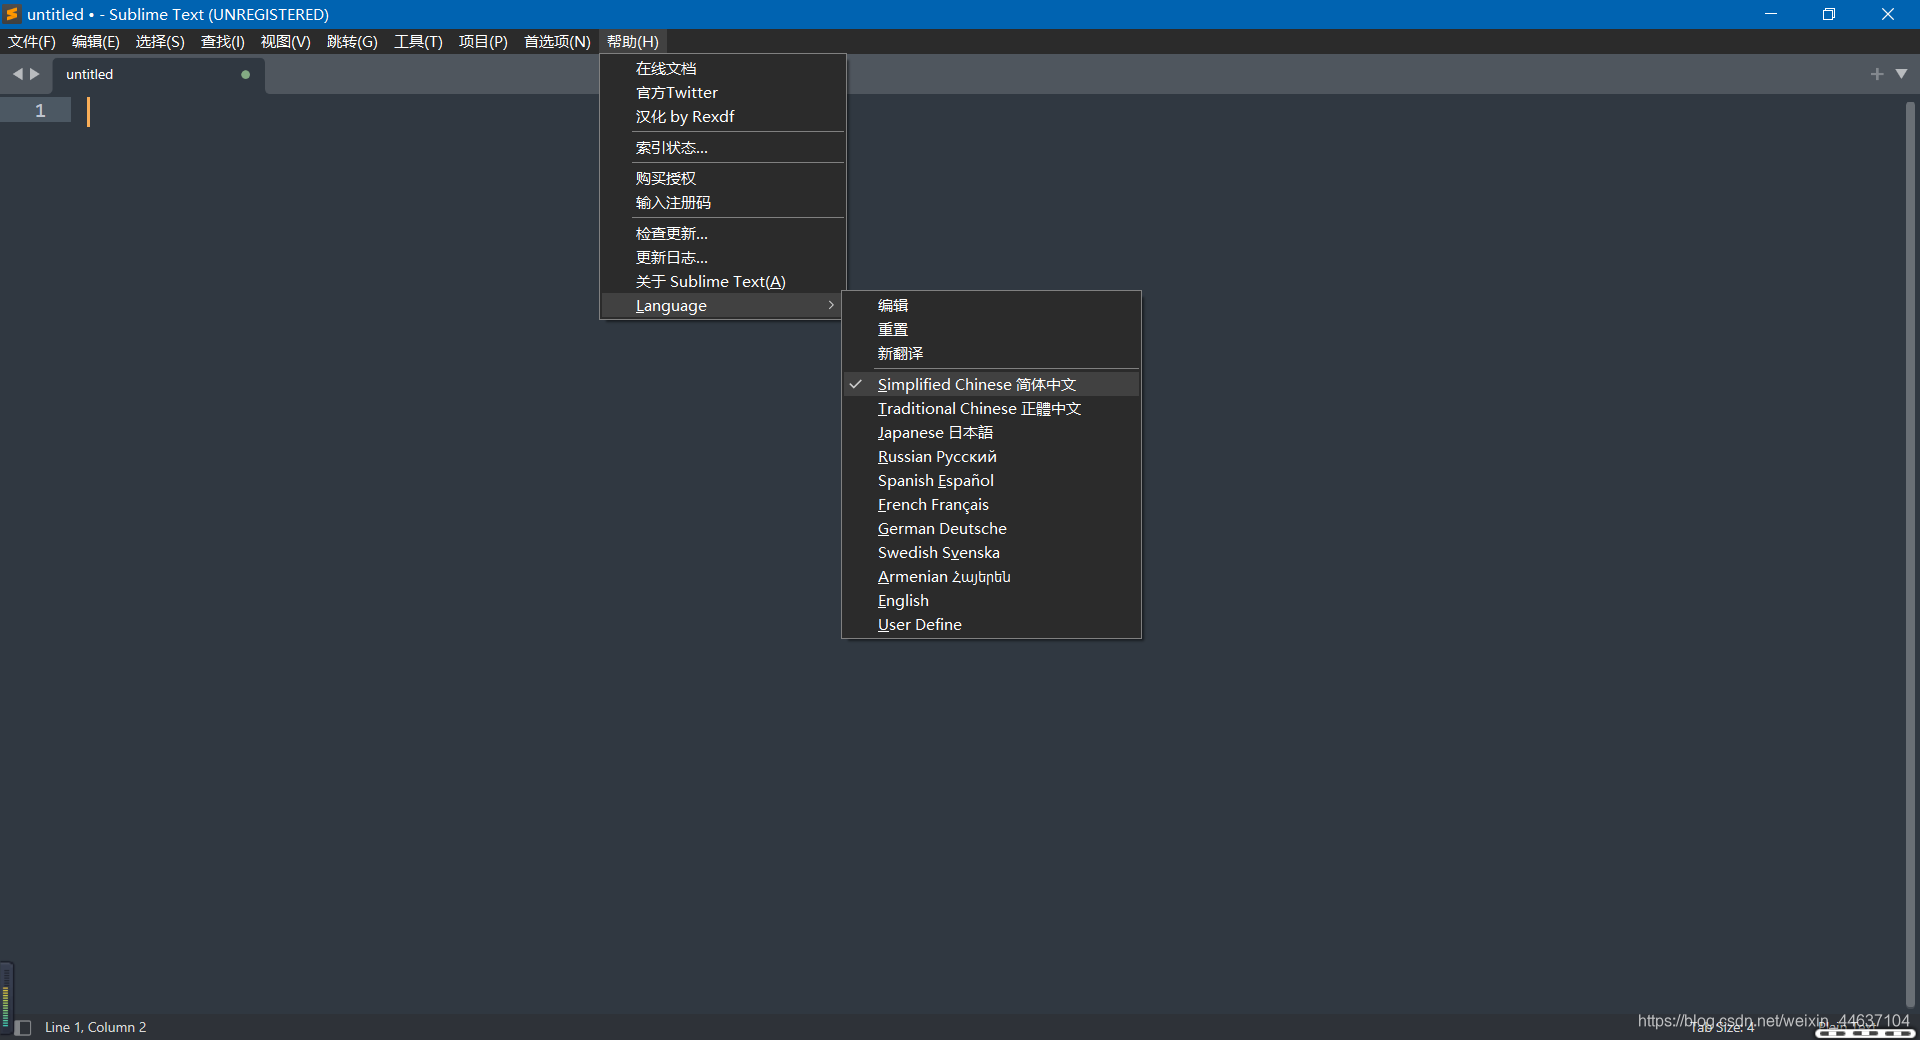Click the vertical scrollbar of editor
Screen dimensions: 1920x1040
(x=1909, y=553)
